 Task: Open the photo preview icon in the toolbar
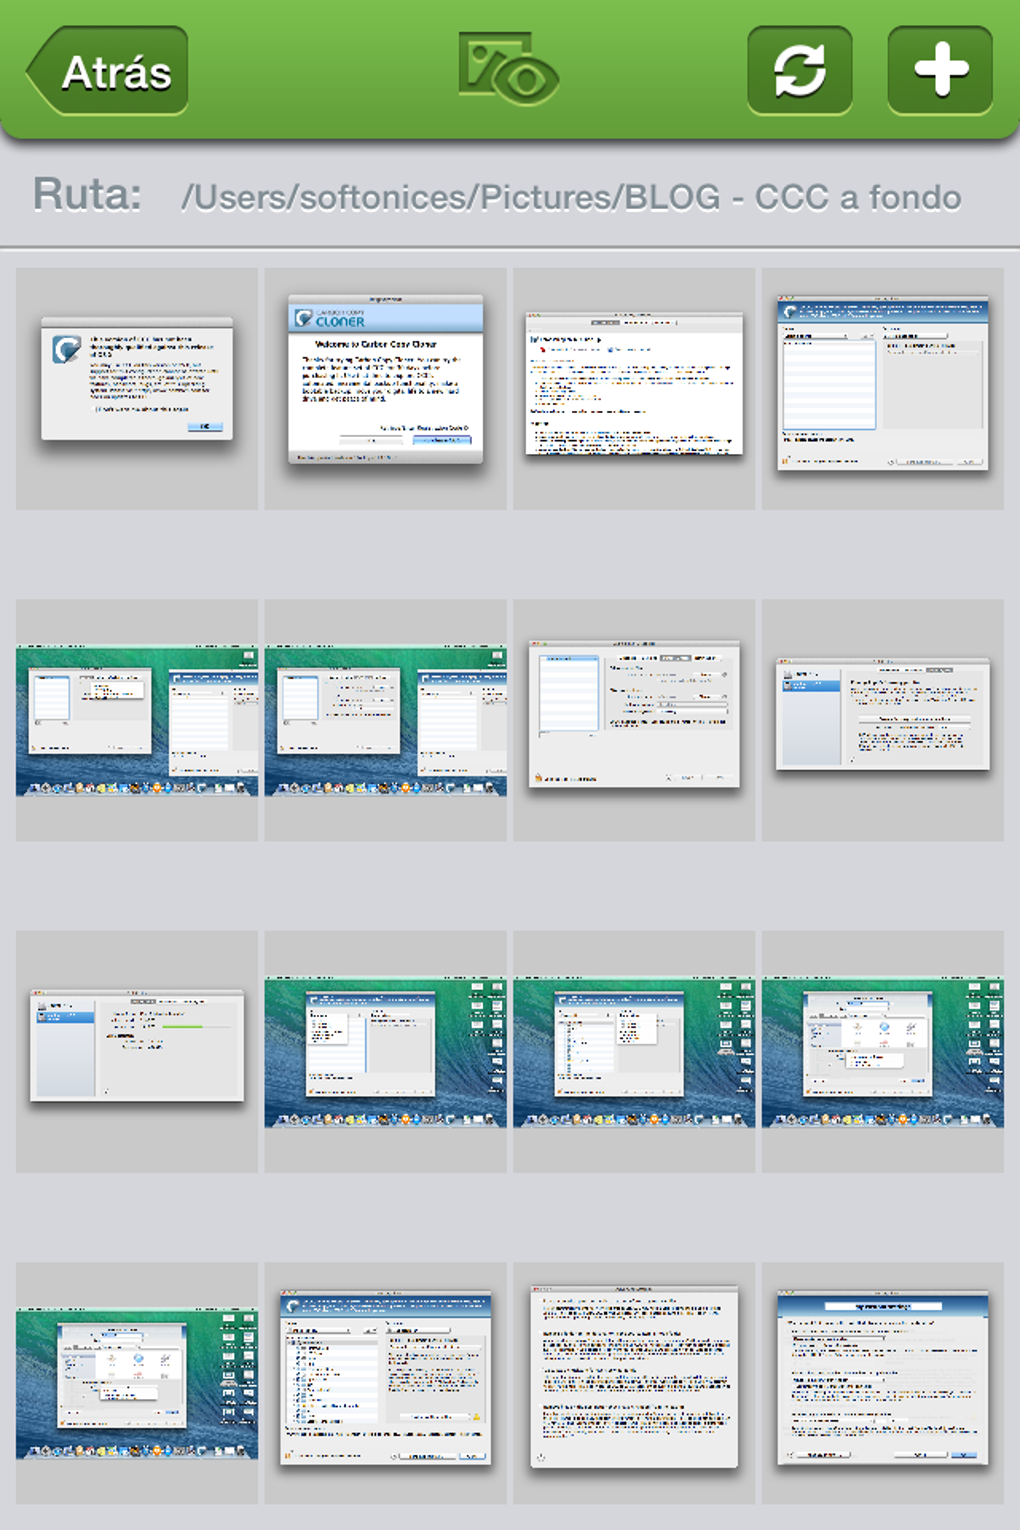[x=510, y=70]
